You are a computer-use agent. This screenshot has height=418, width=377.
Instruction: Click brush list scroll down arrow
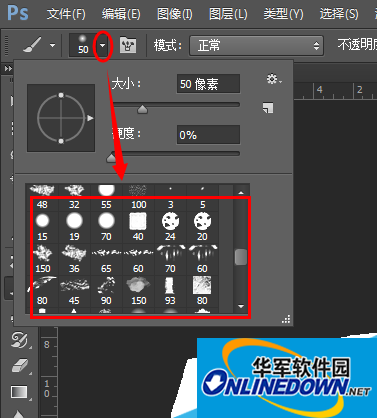[241, 306]
